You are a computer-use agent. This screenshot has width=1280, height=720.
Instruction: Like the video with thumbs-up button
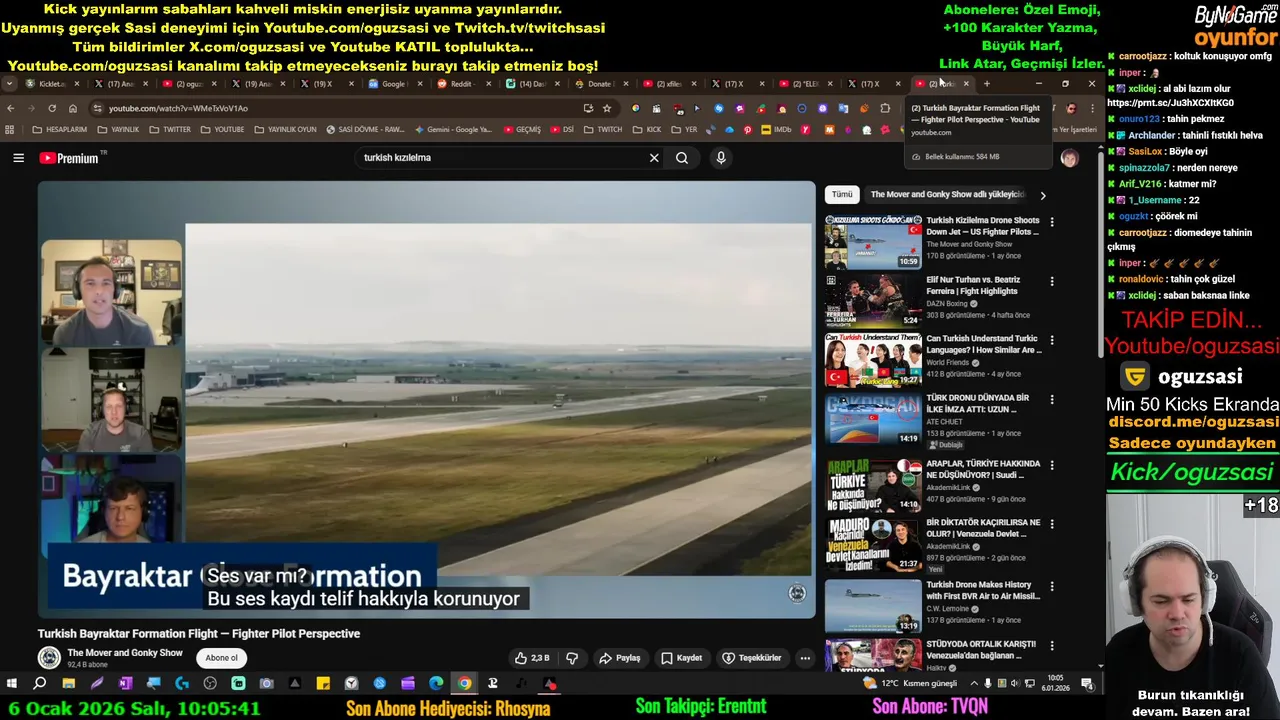coord(532,658)
